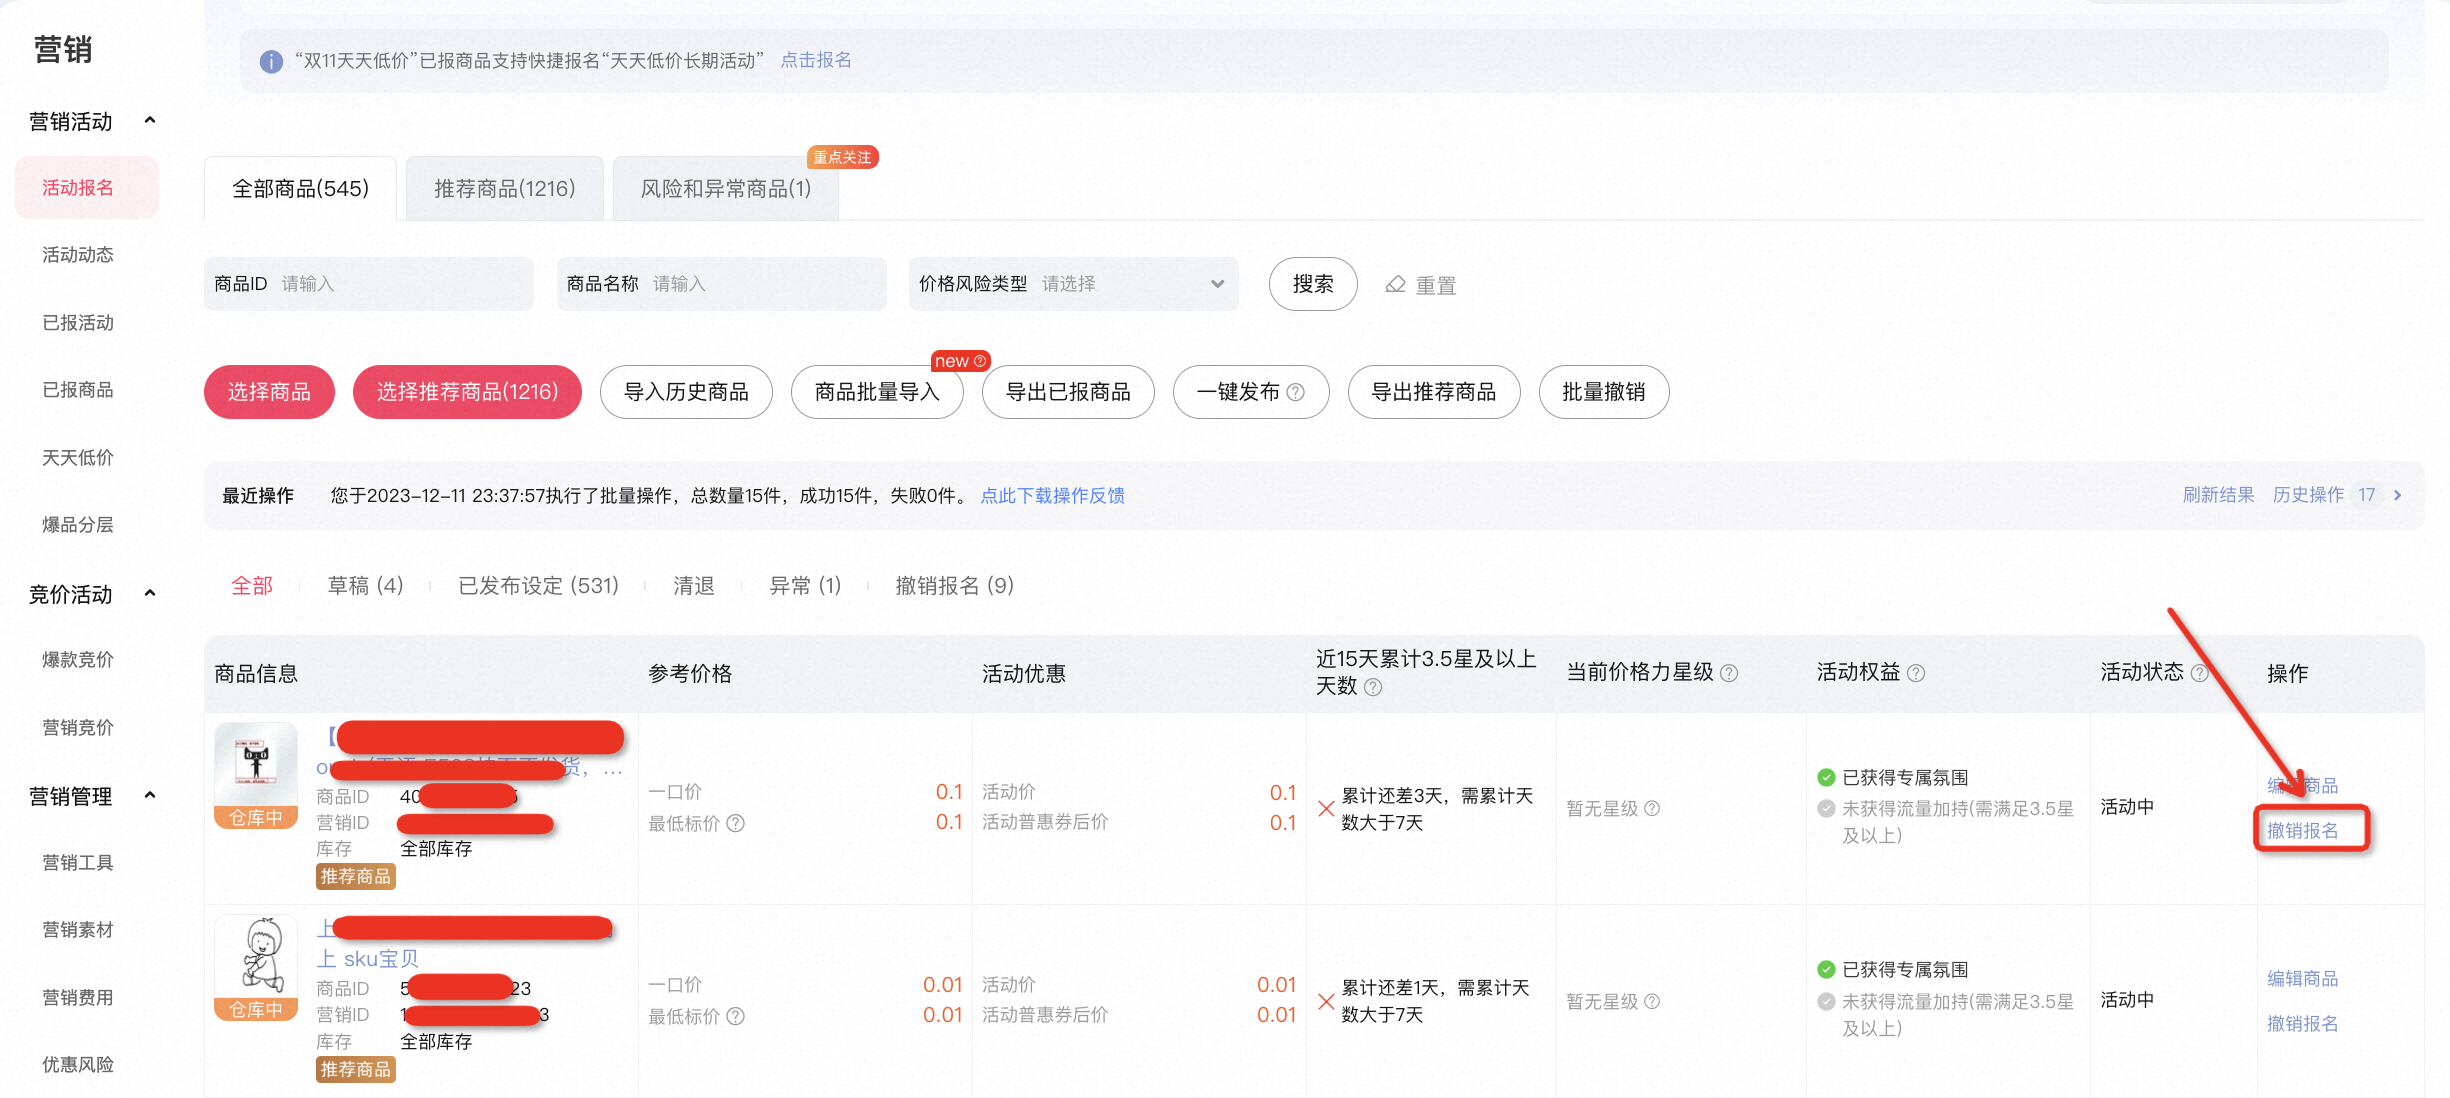Select the 清退 status filter
This screenshot has width=2450, height=1098.
click(694, 586)
